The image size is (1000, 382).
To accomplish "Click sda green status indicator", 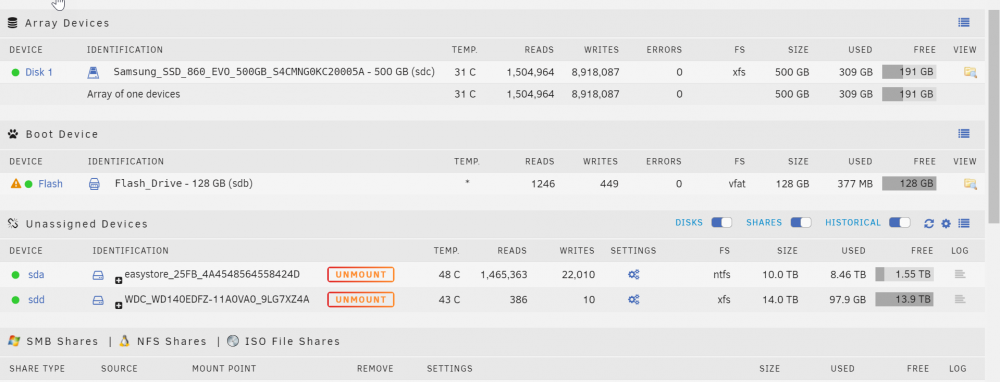I will pyautogui.click(x=15, y=275).
